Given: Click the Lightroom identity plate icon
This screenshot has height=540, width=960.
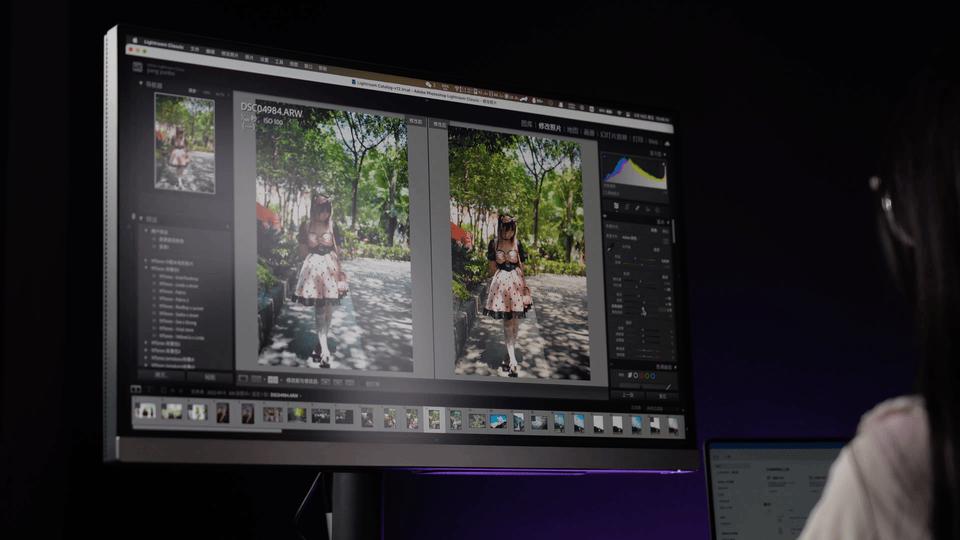Looking at the screenshot, I should point(137,67).
